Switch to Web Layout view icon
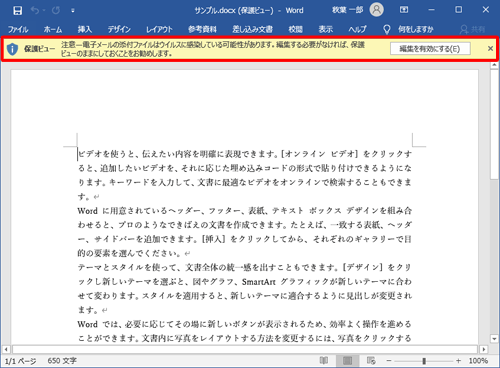The height and width of the screenshot is (368, 500). (x=371, y=360)
